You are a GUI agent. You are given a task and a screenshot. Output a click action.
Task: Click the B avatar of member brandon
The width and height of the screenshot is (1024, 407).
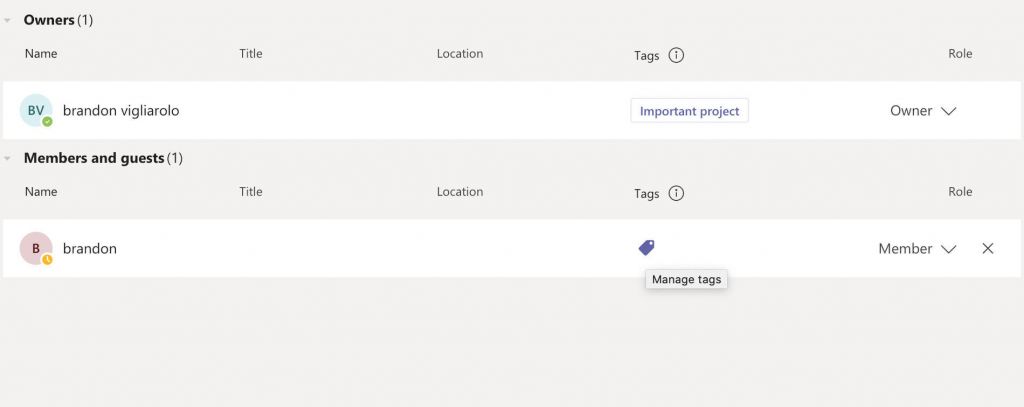click(36, 249)
